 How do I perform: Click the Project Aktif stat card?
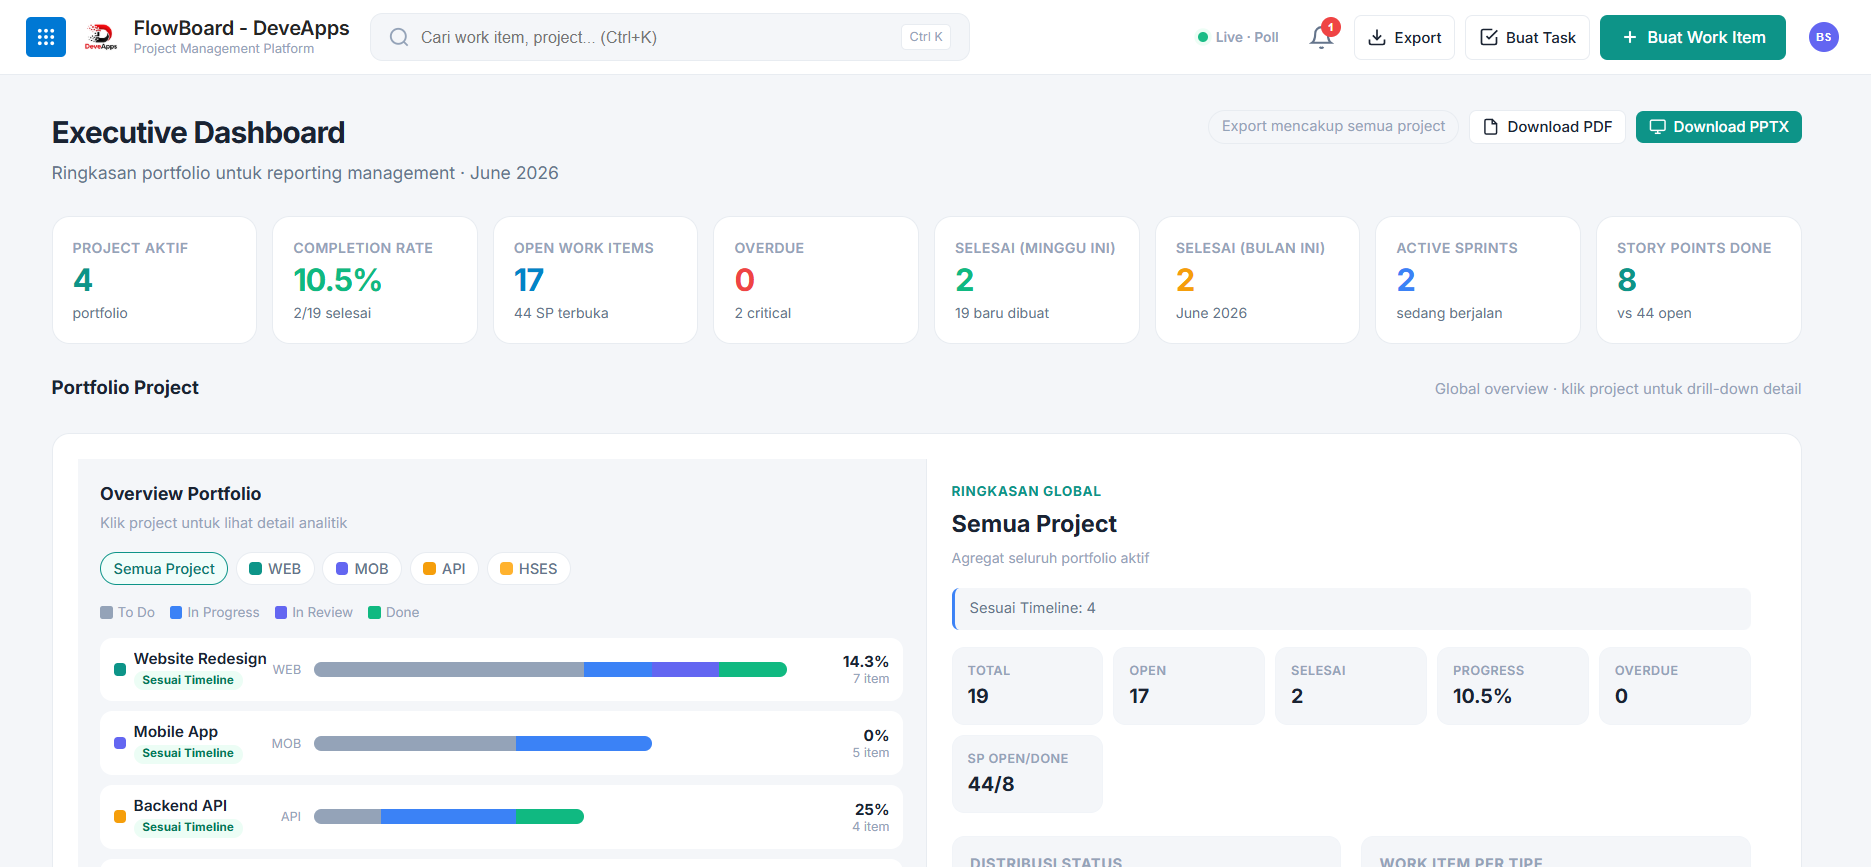point(154,280)
